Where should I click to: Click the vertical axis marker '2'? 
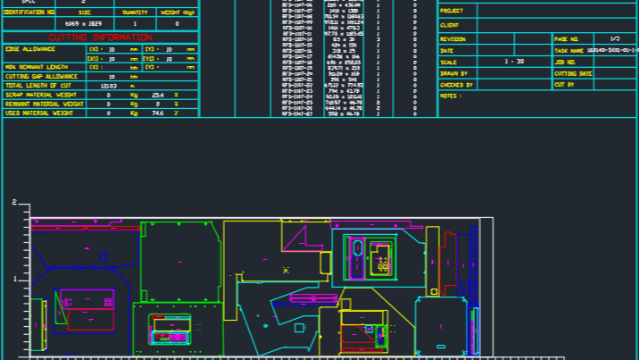[14, 202]
